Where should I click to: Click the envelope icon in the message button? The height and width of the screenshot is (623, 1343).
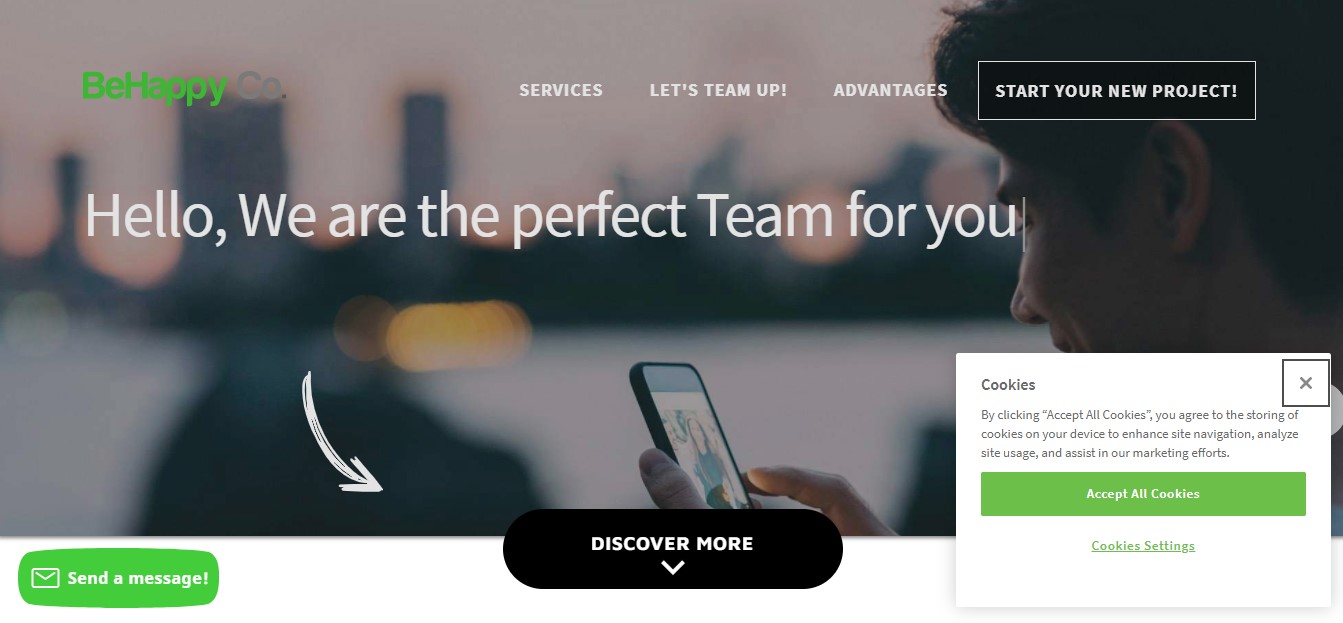45,578
